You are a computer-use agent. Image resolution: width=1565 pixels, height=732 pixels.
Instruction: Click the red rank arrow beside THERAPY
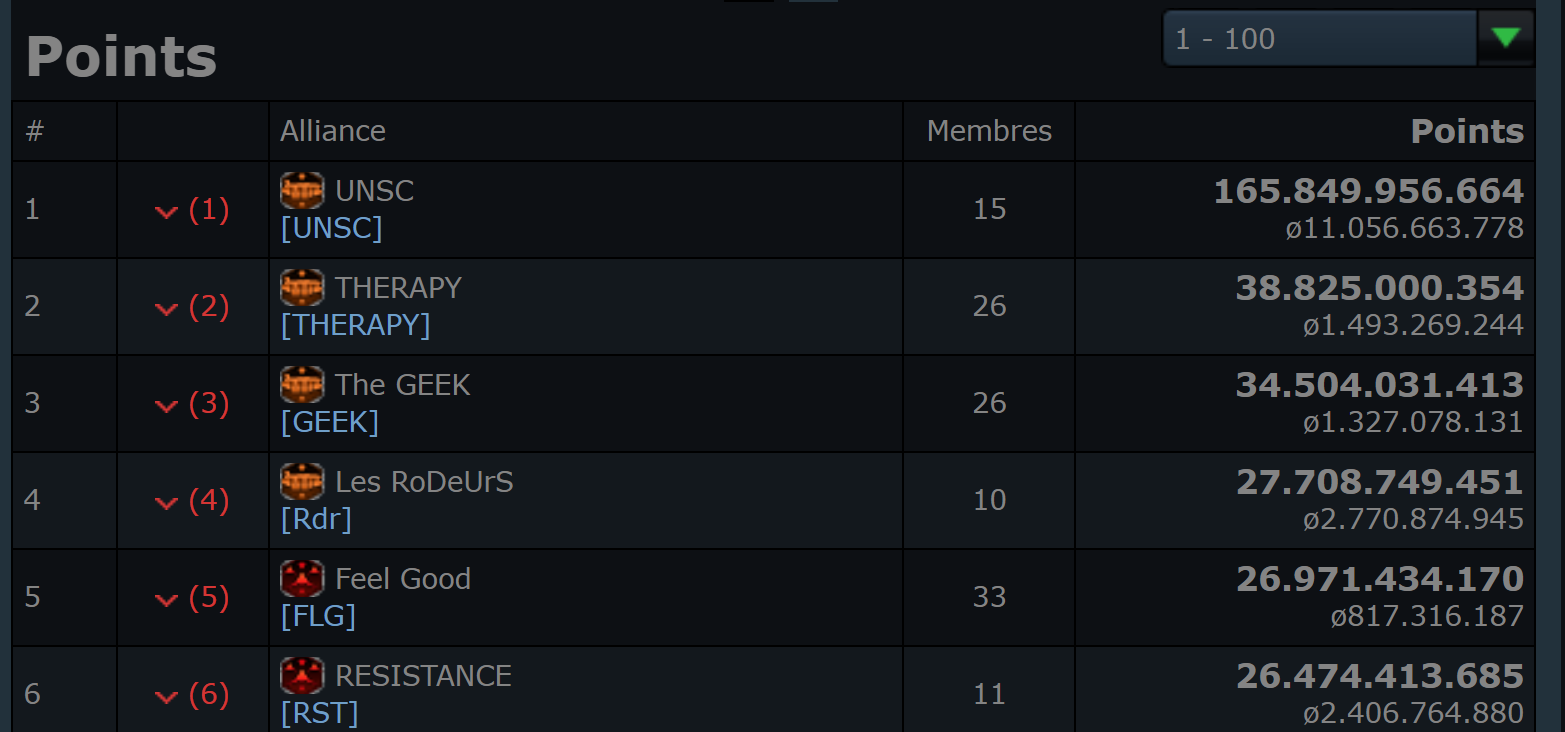166,309
